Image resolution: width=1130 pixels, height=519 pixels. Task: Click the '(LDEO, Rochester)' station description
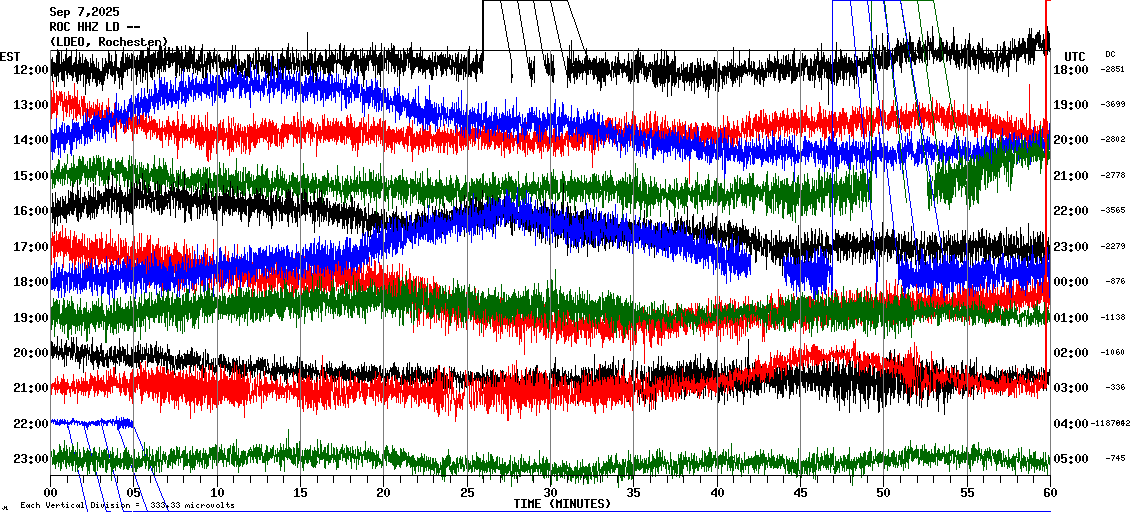pos(109,42)
